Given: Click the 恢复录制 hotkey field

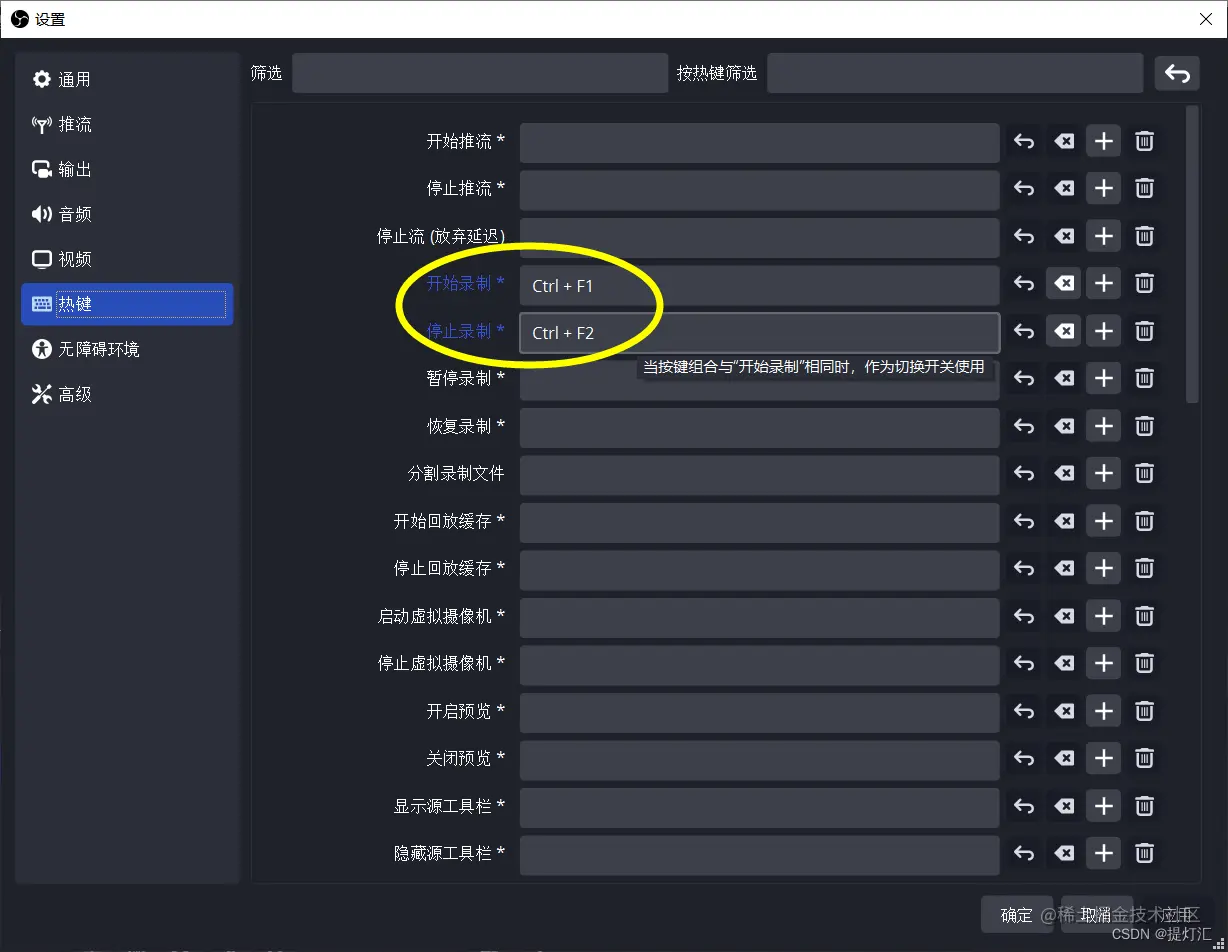Looking at the screenshot, I should [x=760, y=428].
